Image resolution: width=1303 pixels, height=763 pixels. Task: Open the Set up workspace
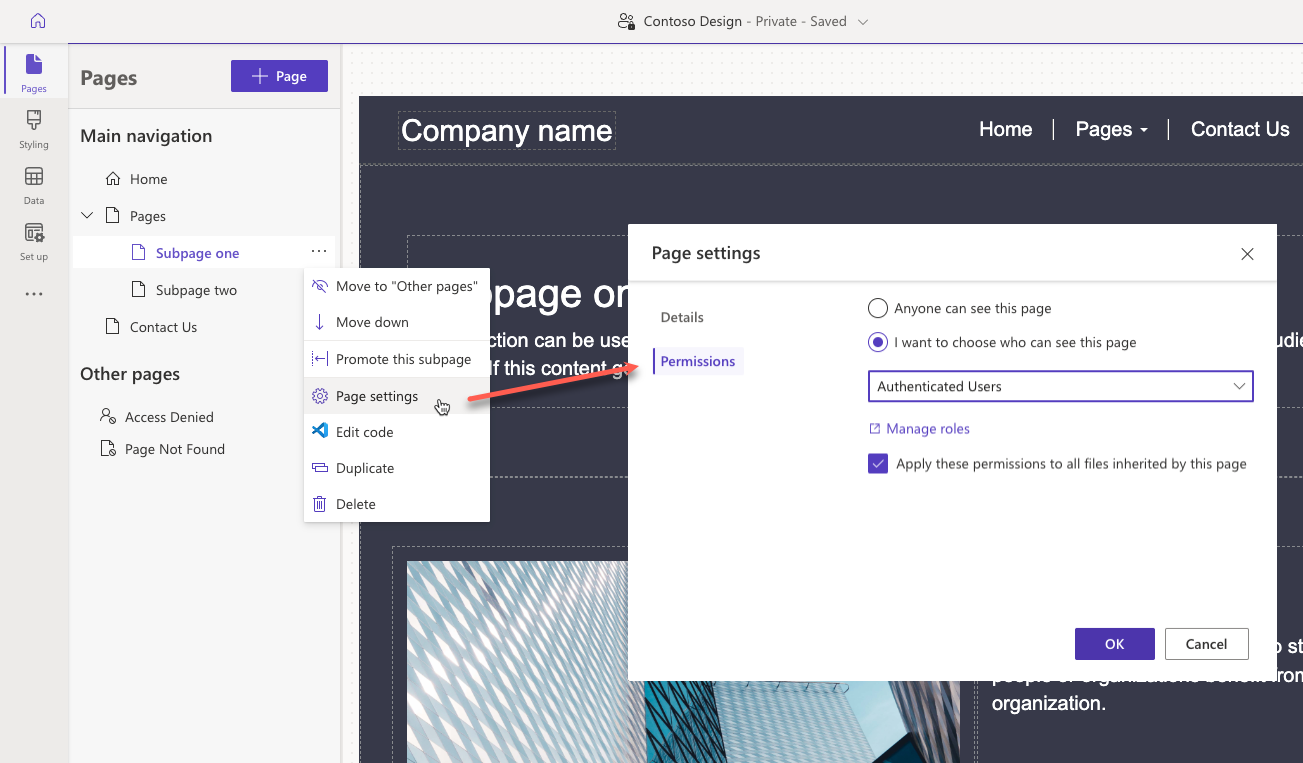(33, 242)
